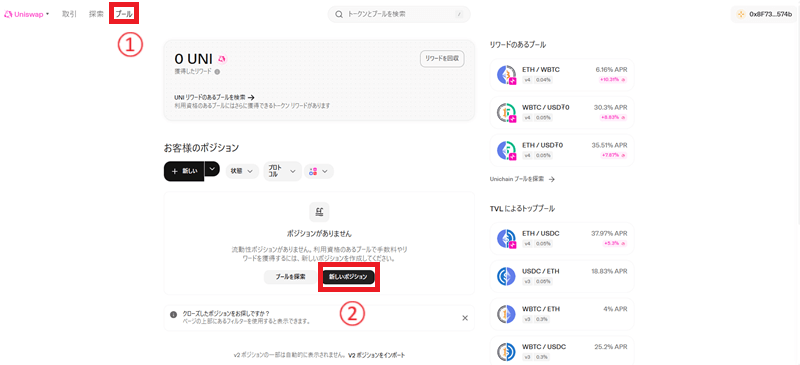Dismiss the closed positions notice with X
800x365 pixels.
click(x=465, y=318)
